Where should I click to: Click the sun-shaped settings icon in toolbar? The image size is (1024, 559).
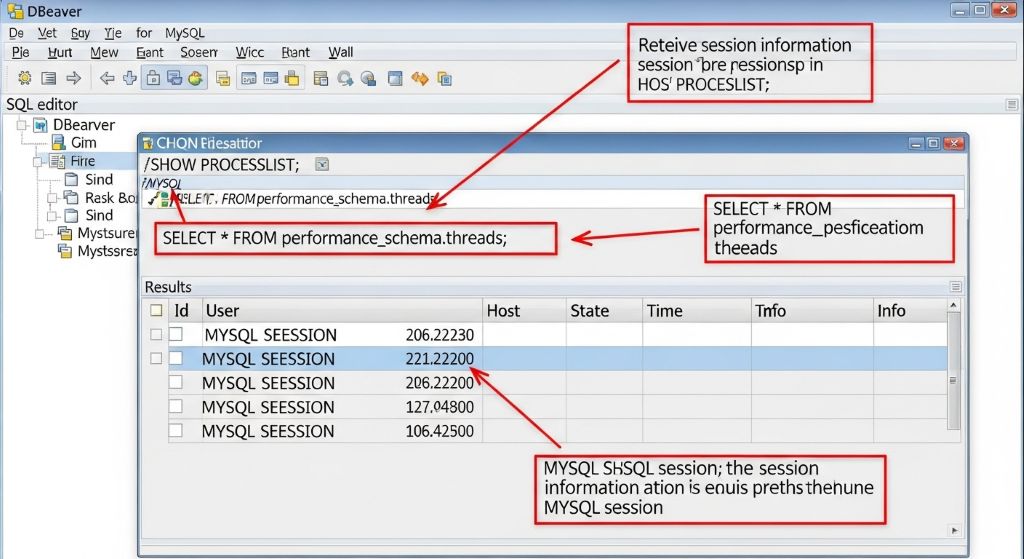click(x=25, y=78)
